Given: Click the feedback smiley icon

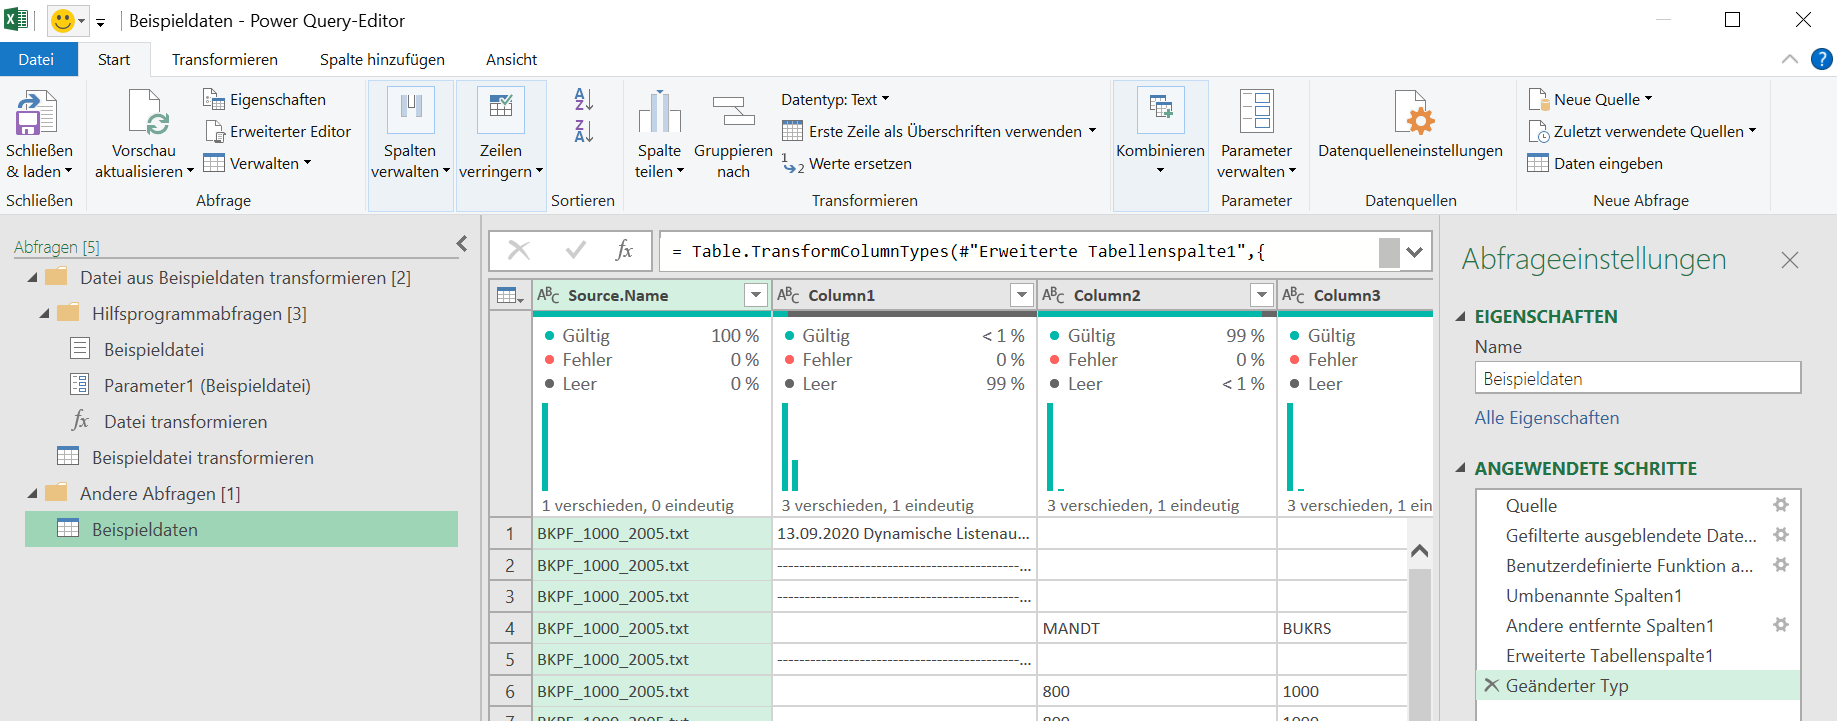Looking at the screenshot, I should point(63,20).
